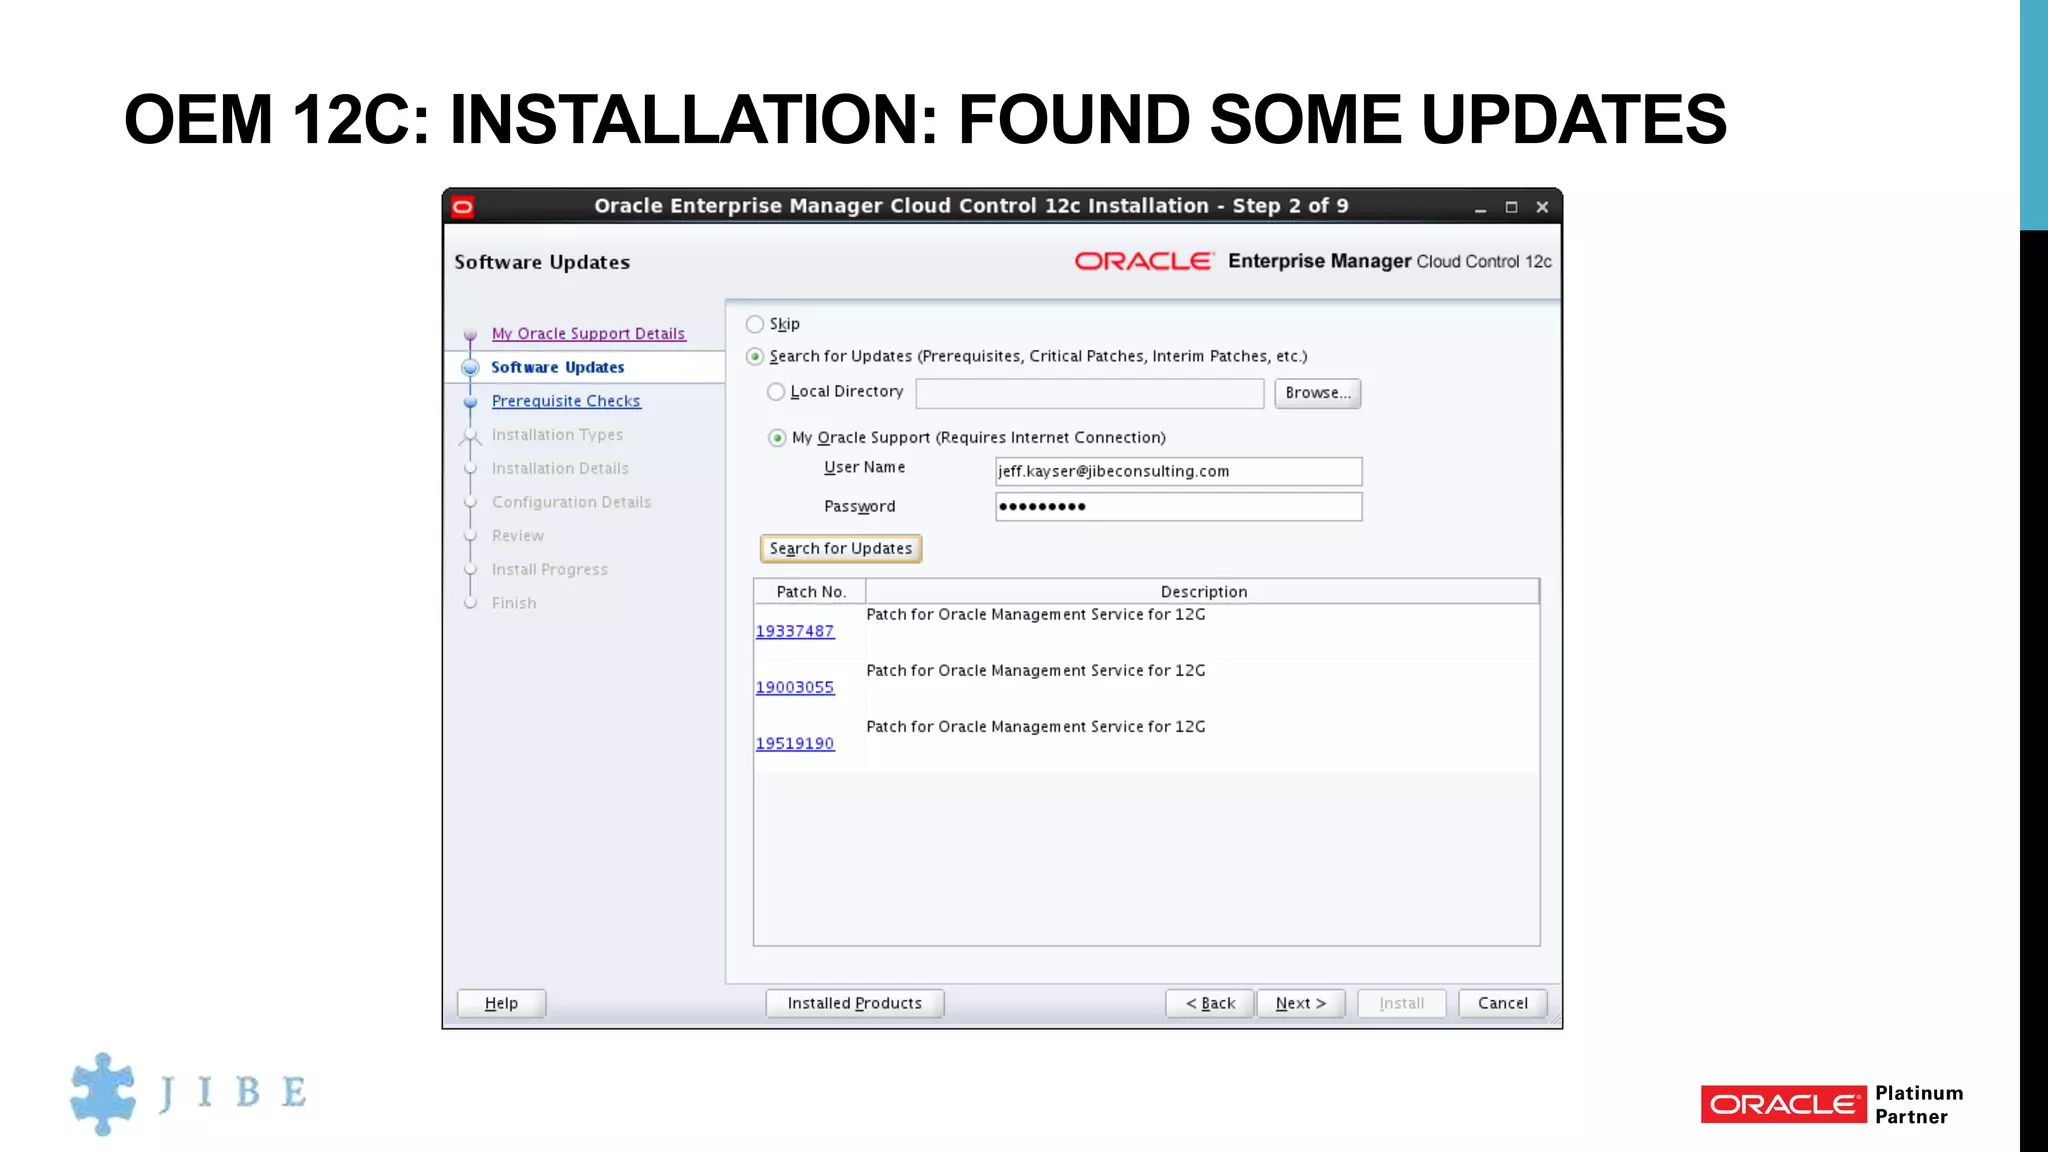Click the My Oracle Support Details bullet icon
Image resolution: width=2048 pixels, height=1152 pixels.
(x=470, y=335)
